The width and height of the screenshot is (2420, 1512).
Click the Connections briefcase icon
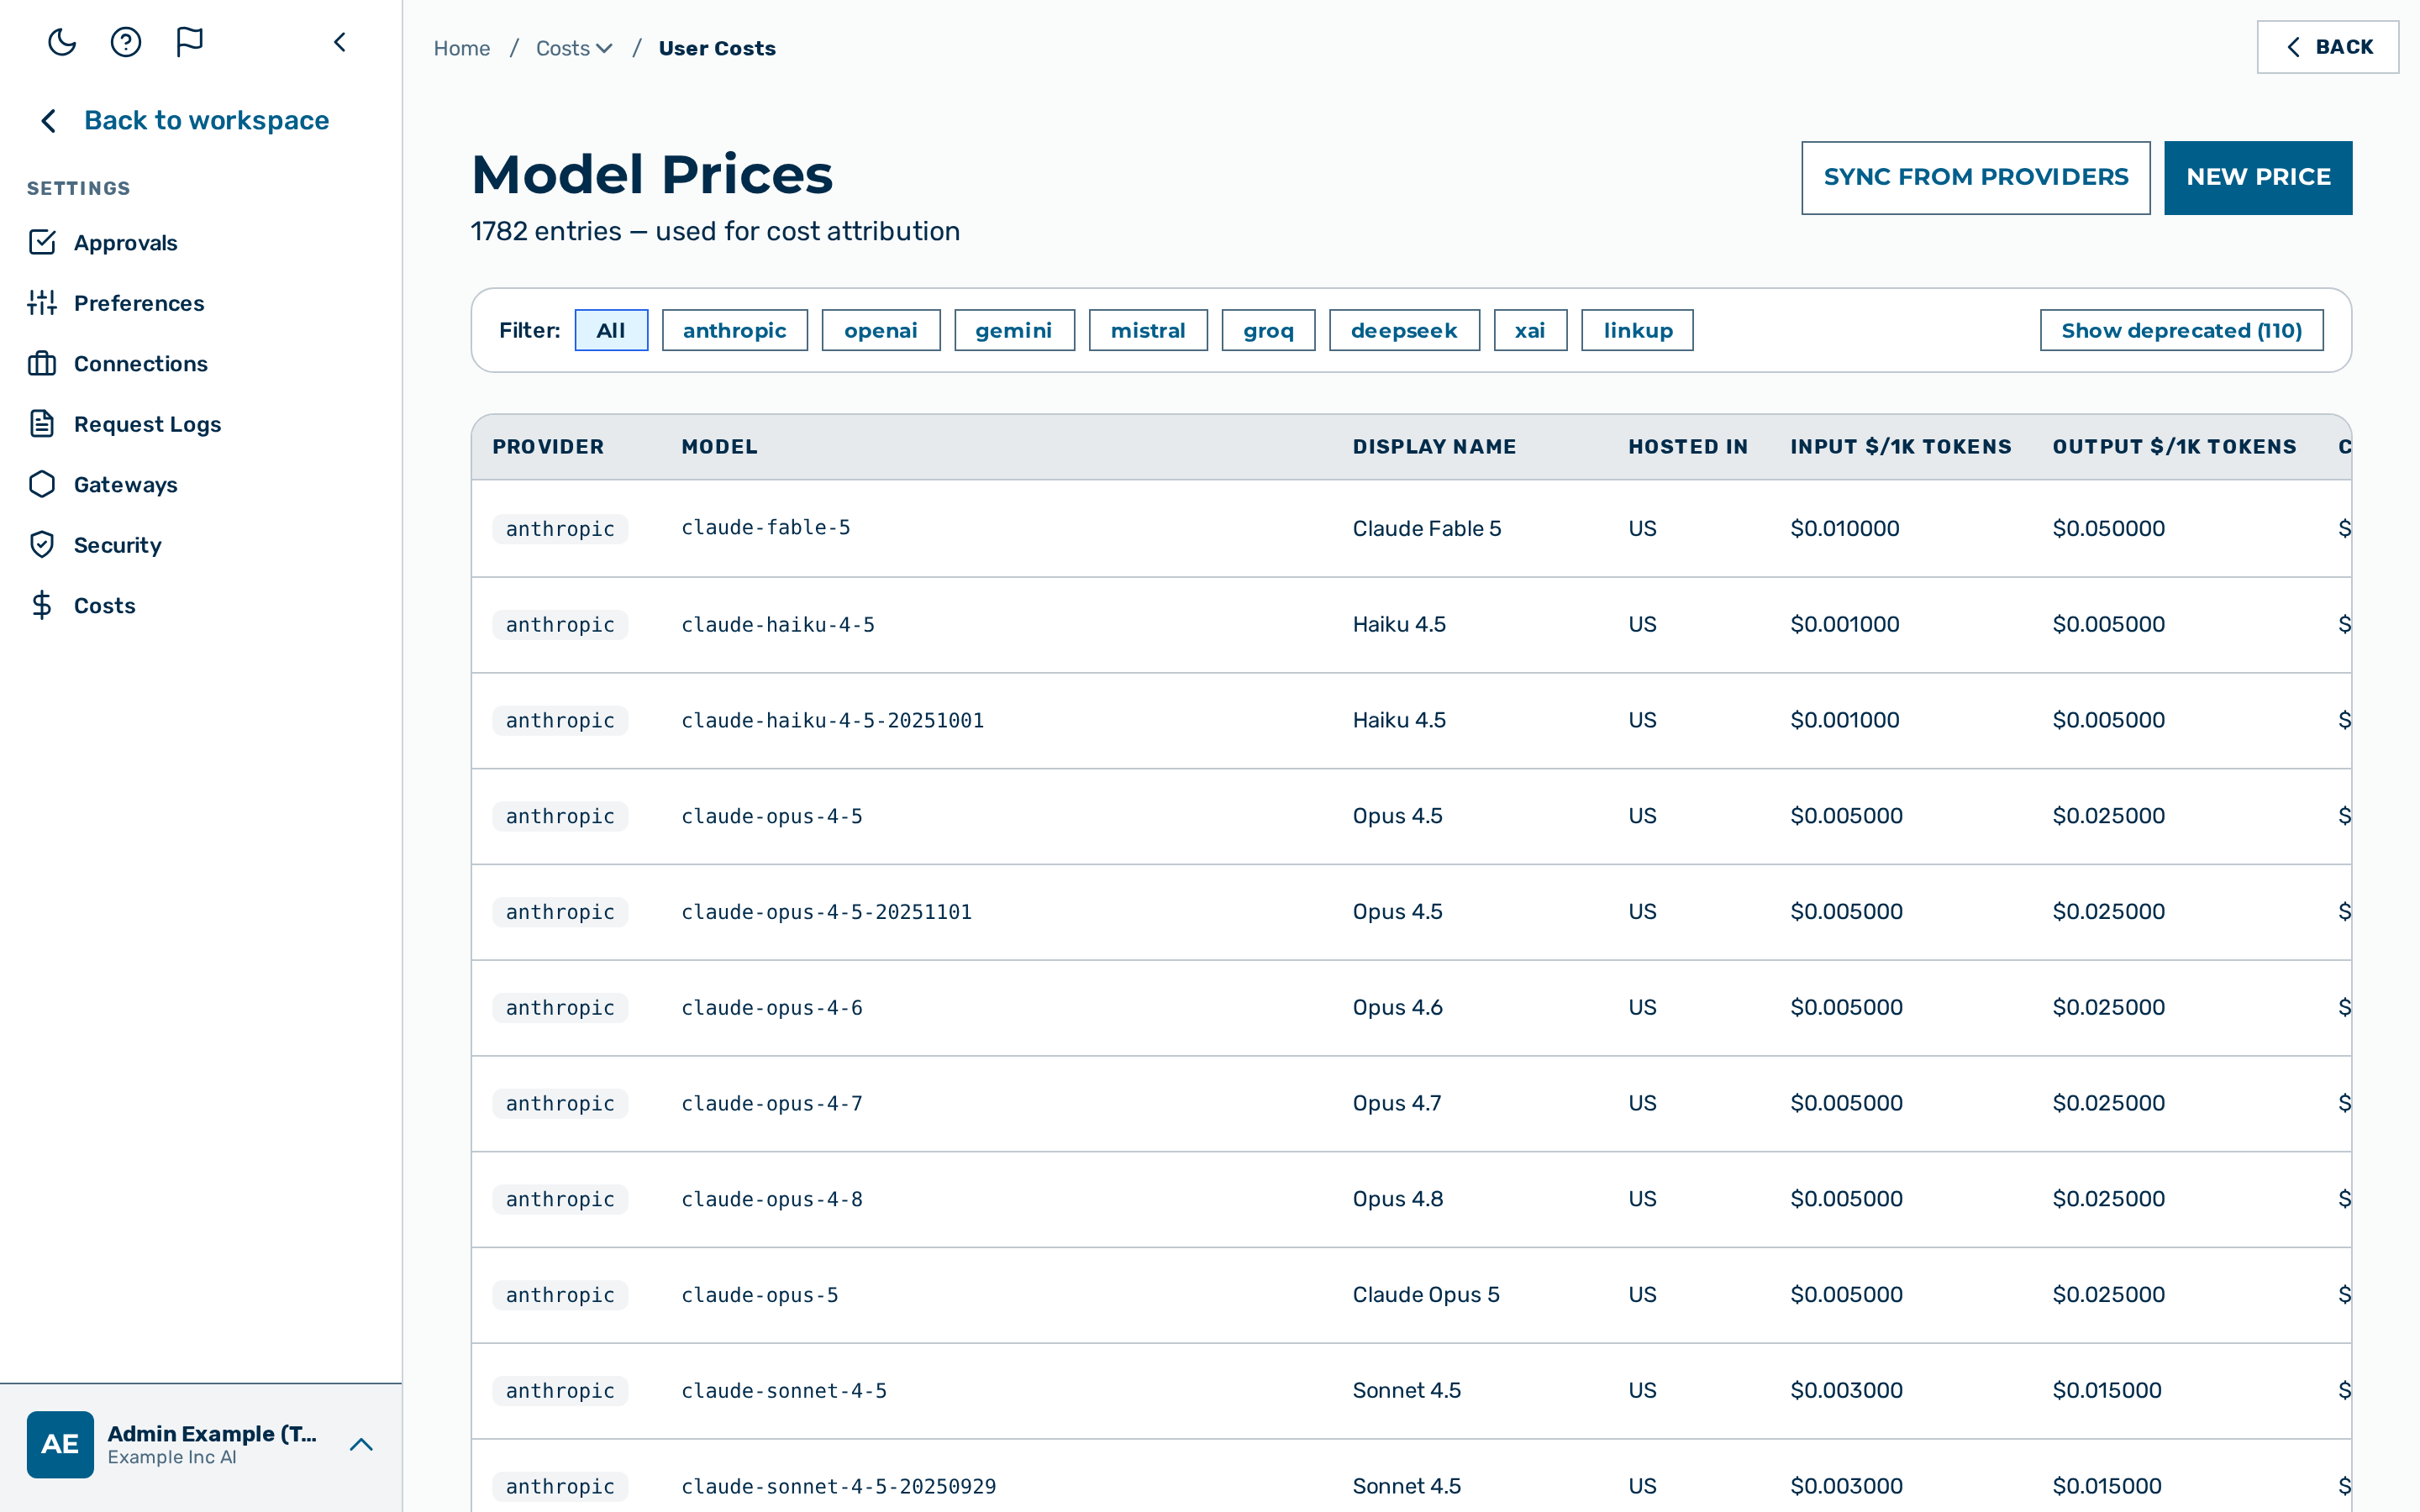[x=42, y=363]
